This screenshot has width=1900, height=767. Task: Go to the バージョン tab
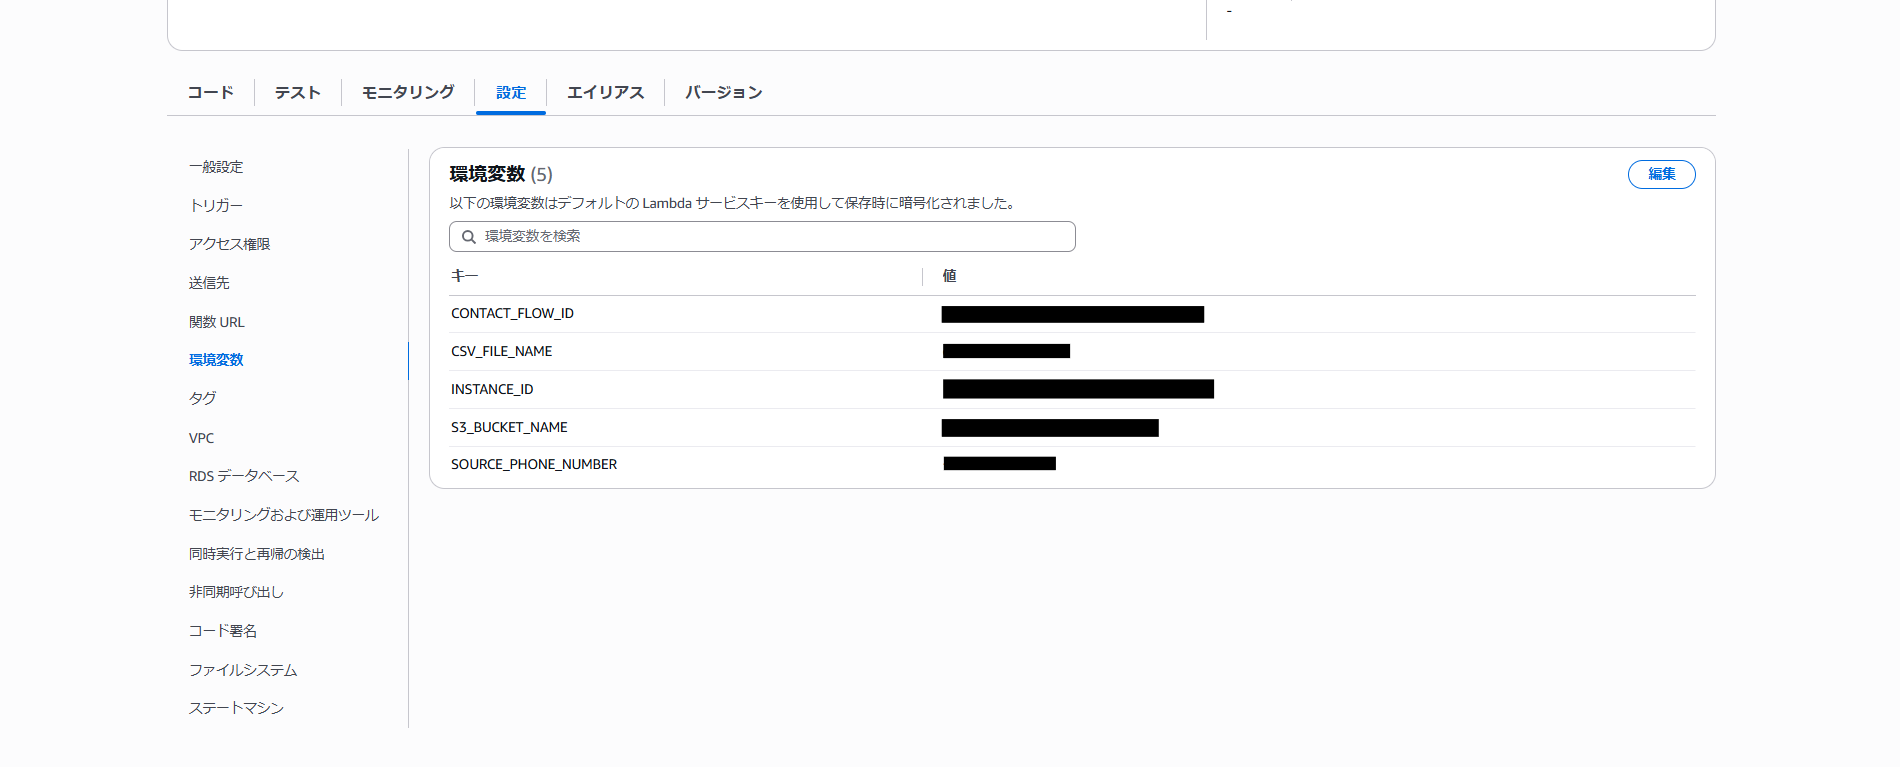tap(723, 93)
